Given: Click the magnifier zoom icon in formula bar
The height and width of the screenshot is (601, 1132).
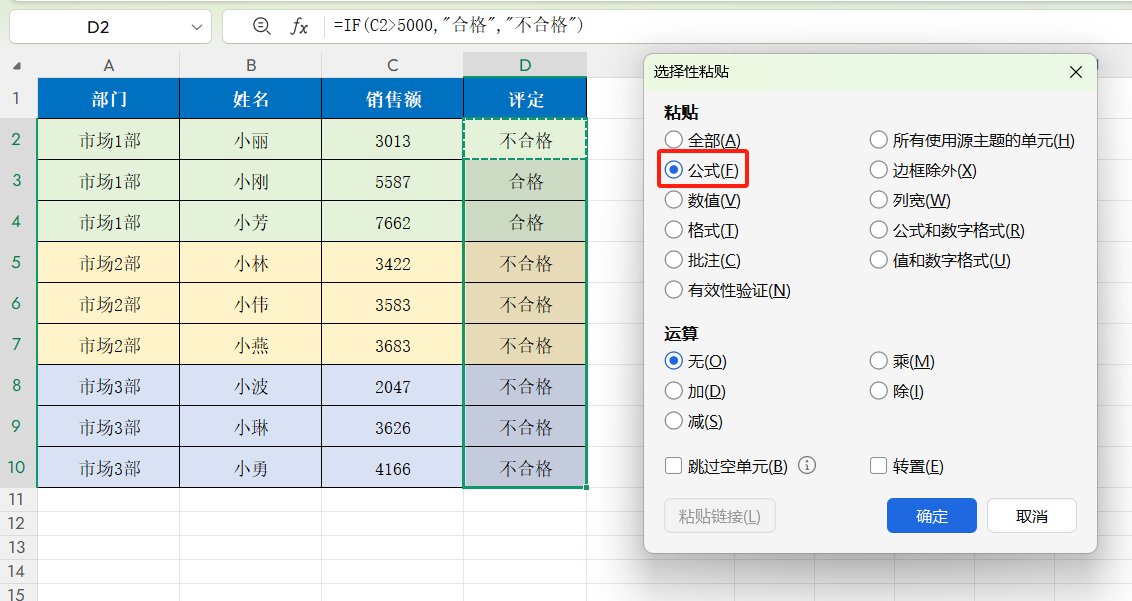Looking at the screenshot, I should [262, 27].
